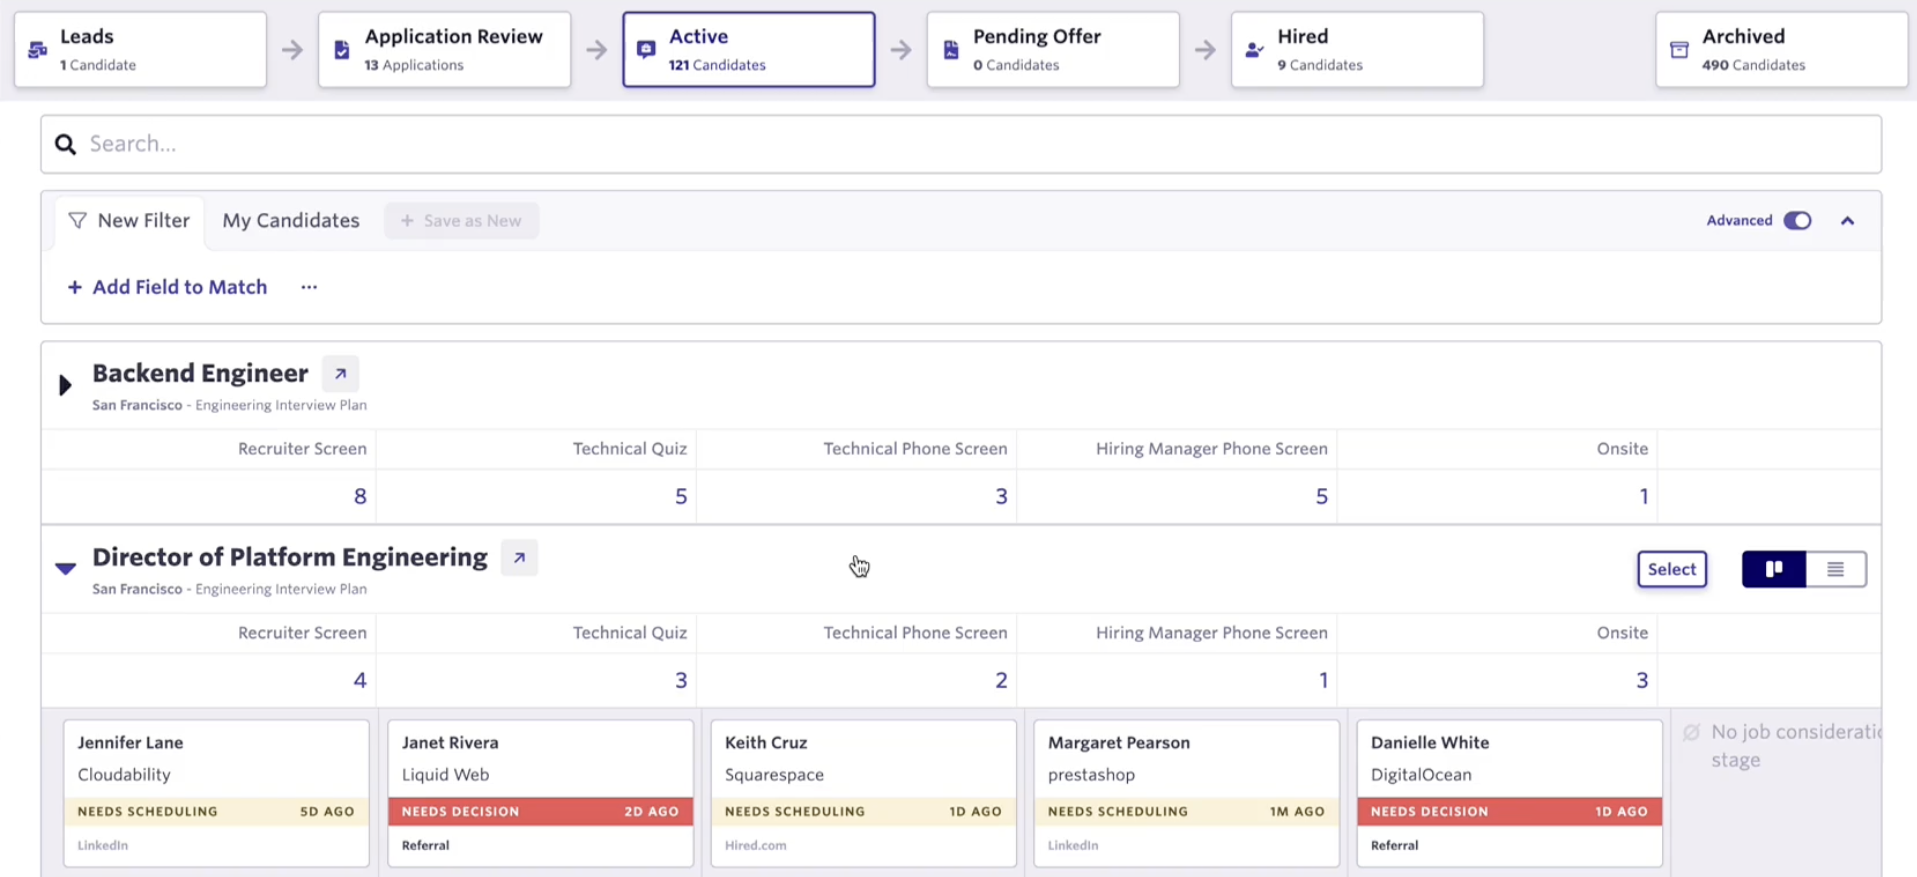
Task: Open the Leads stage tab
Action: click(x=140, y=50)
